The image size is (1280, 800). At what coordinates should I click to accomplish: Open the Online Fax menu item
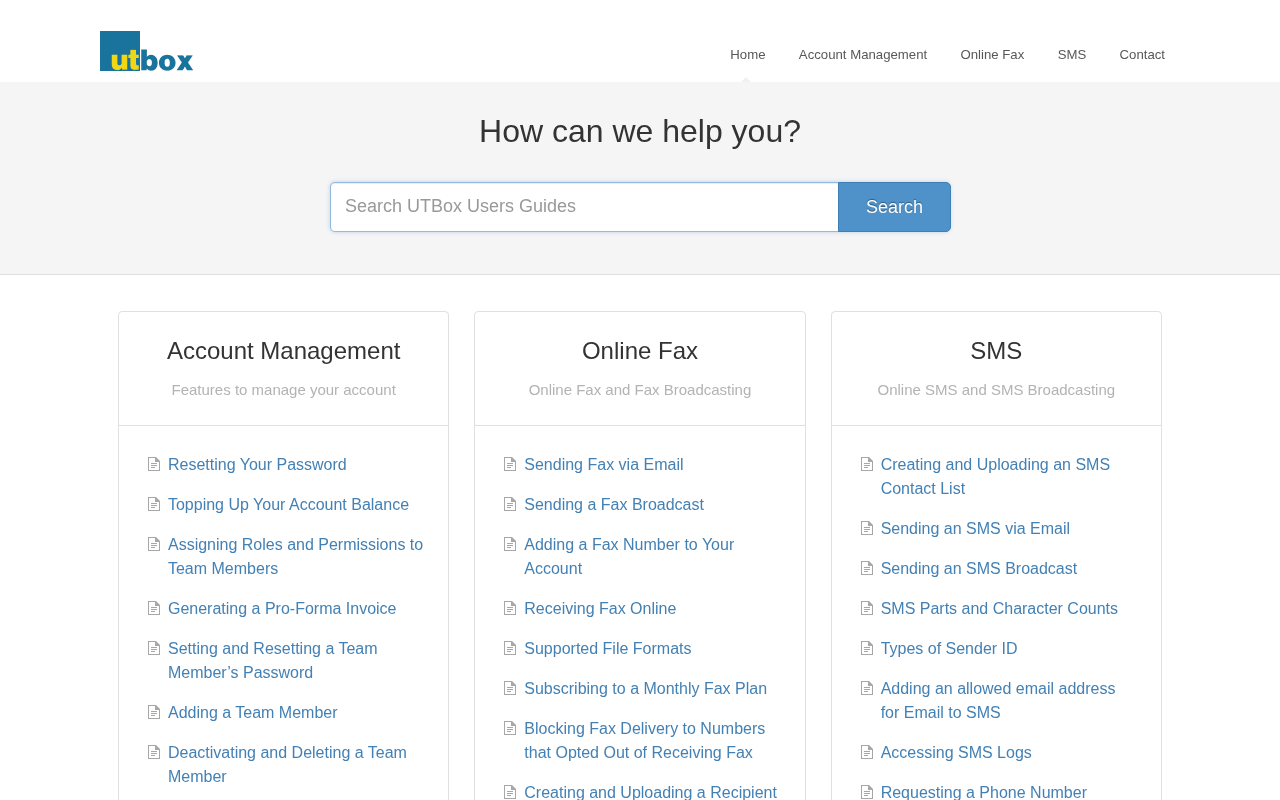coord(992,55)
